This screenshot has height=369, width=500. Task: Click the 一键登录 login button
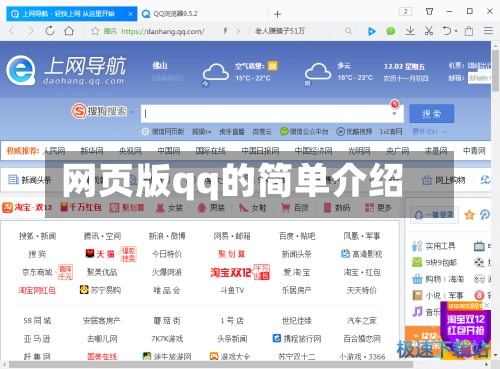[435, 215]
